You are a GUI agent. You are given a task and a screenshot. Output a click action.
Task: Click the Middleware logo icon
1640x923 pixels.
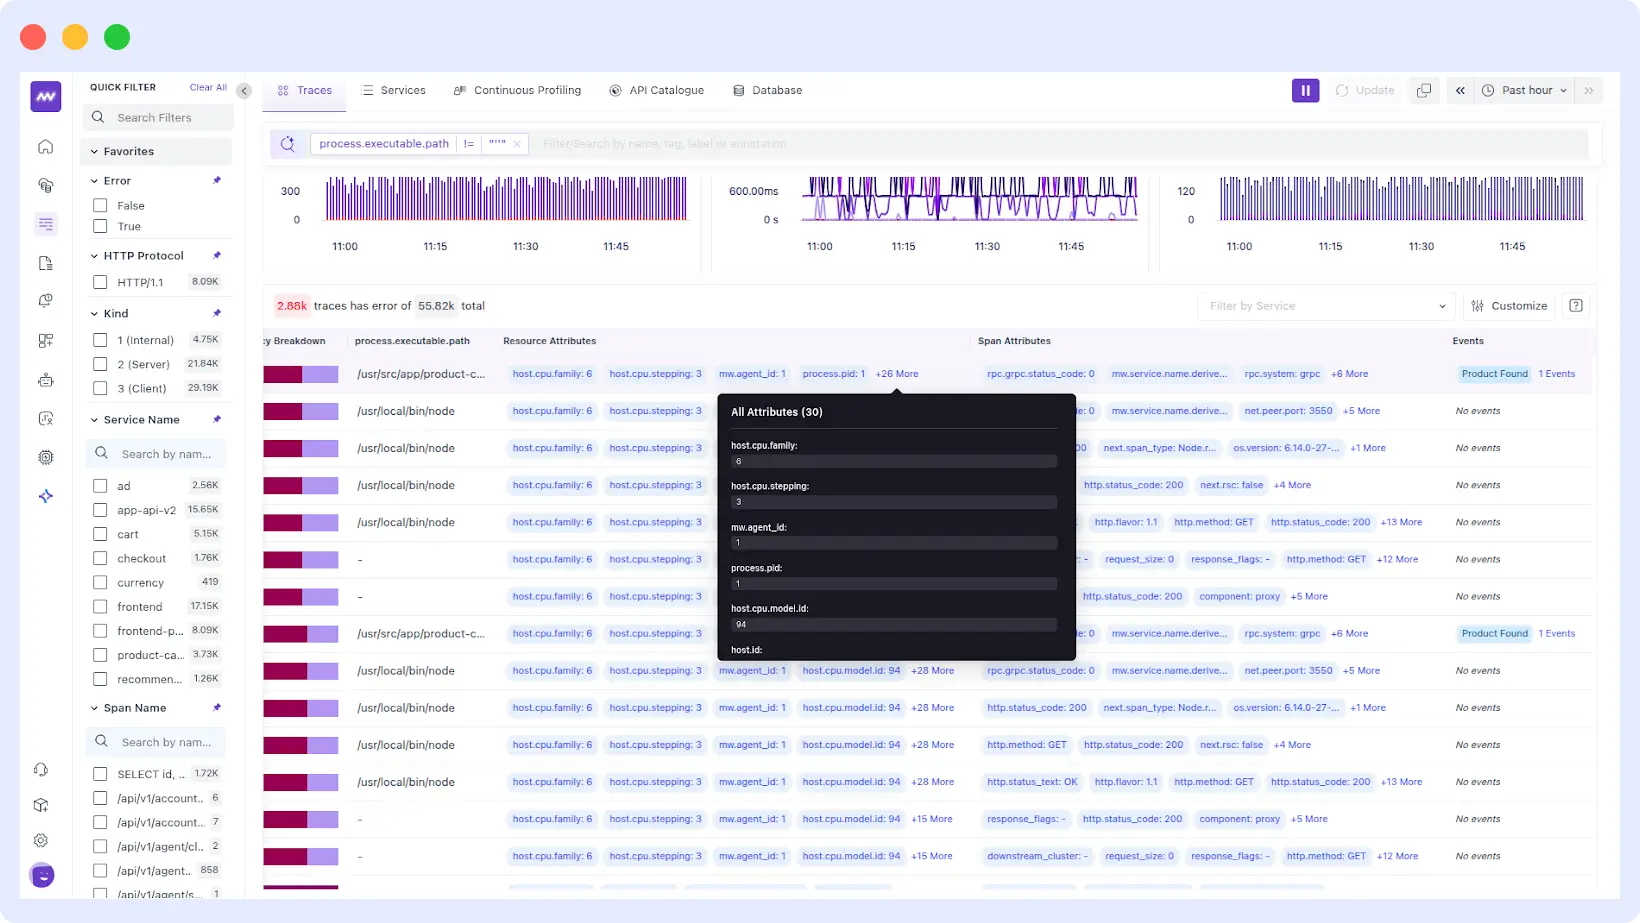(x=45, y=96)
